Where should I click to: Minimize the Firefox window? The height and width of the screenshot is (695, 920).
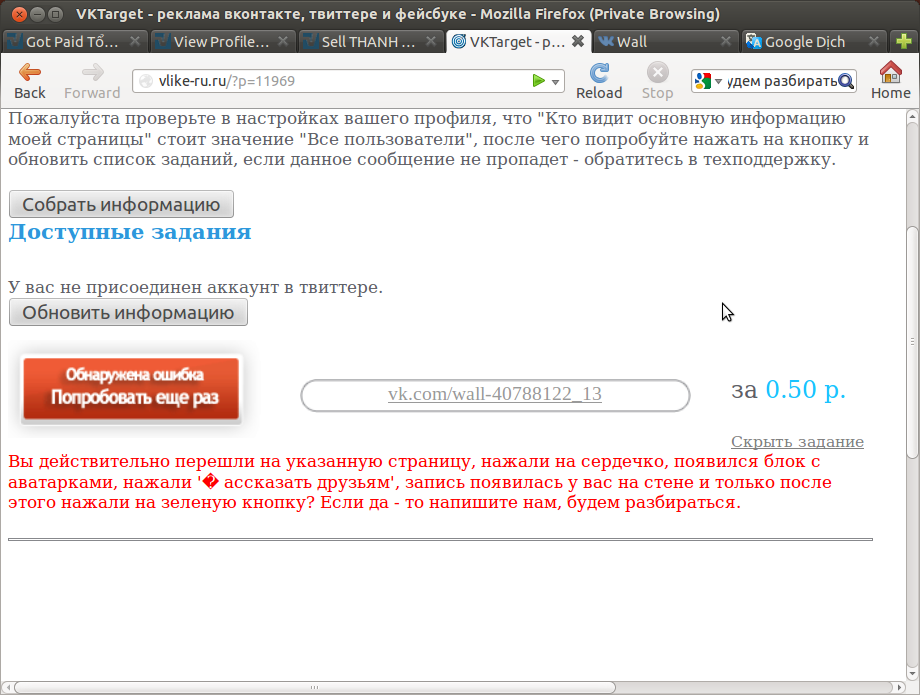pos(38,13)
